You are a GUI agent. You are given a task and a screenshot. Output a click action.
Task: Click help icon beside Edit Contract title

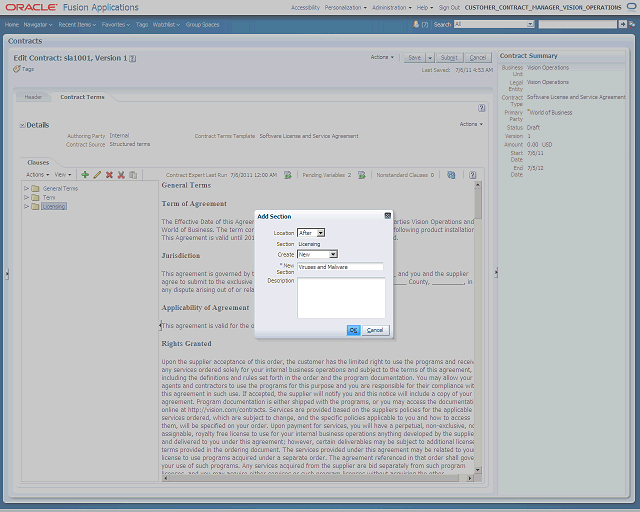(x=133, y=58)
